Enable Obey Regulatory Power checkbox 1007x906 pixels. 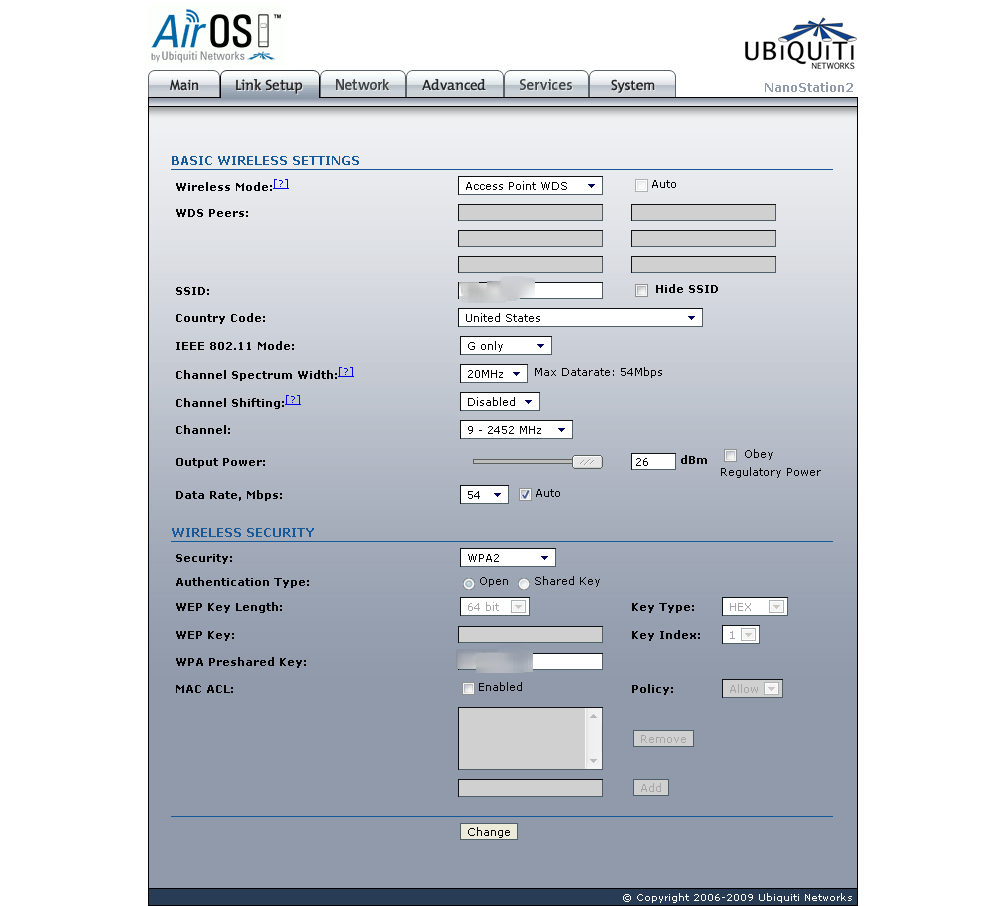coord(730,455)
